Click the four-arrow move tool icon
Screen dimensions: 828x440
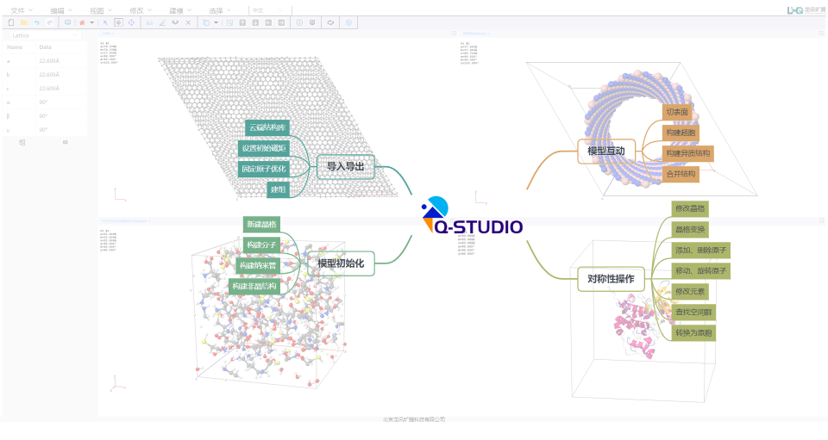(x=131, y=22)
